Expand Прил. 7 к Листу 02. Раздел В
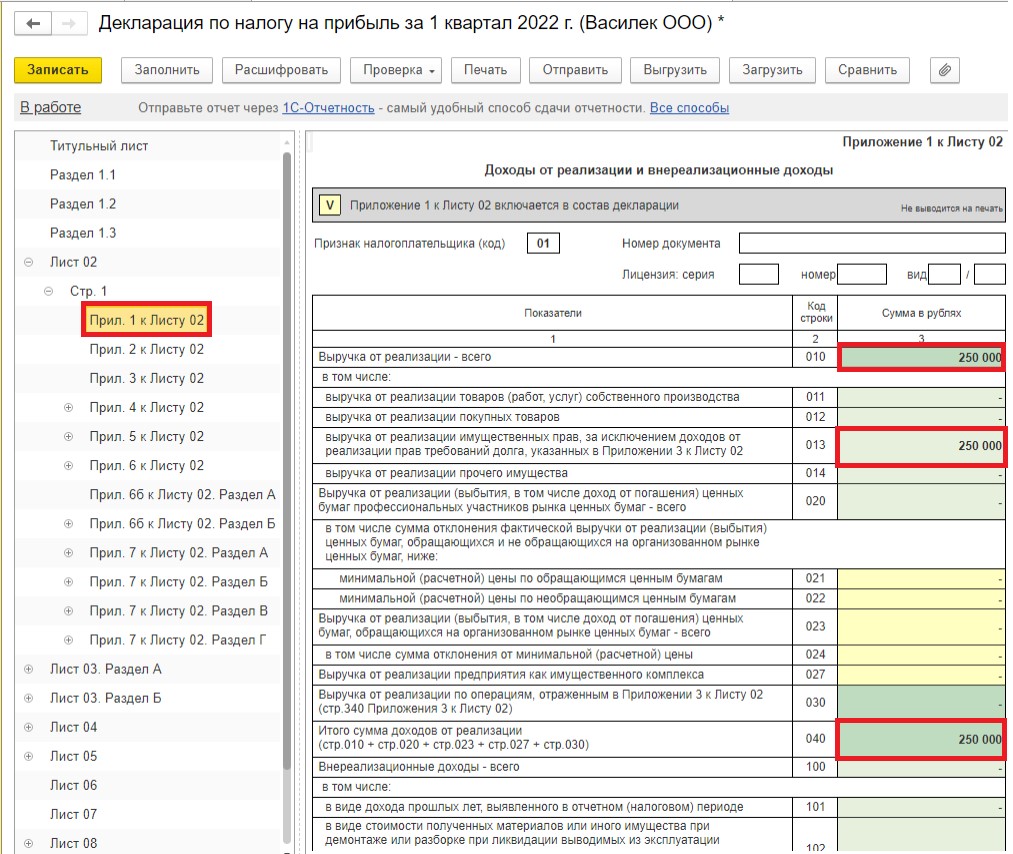This screenshot has height=854, width=1013. 68,611
